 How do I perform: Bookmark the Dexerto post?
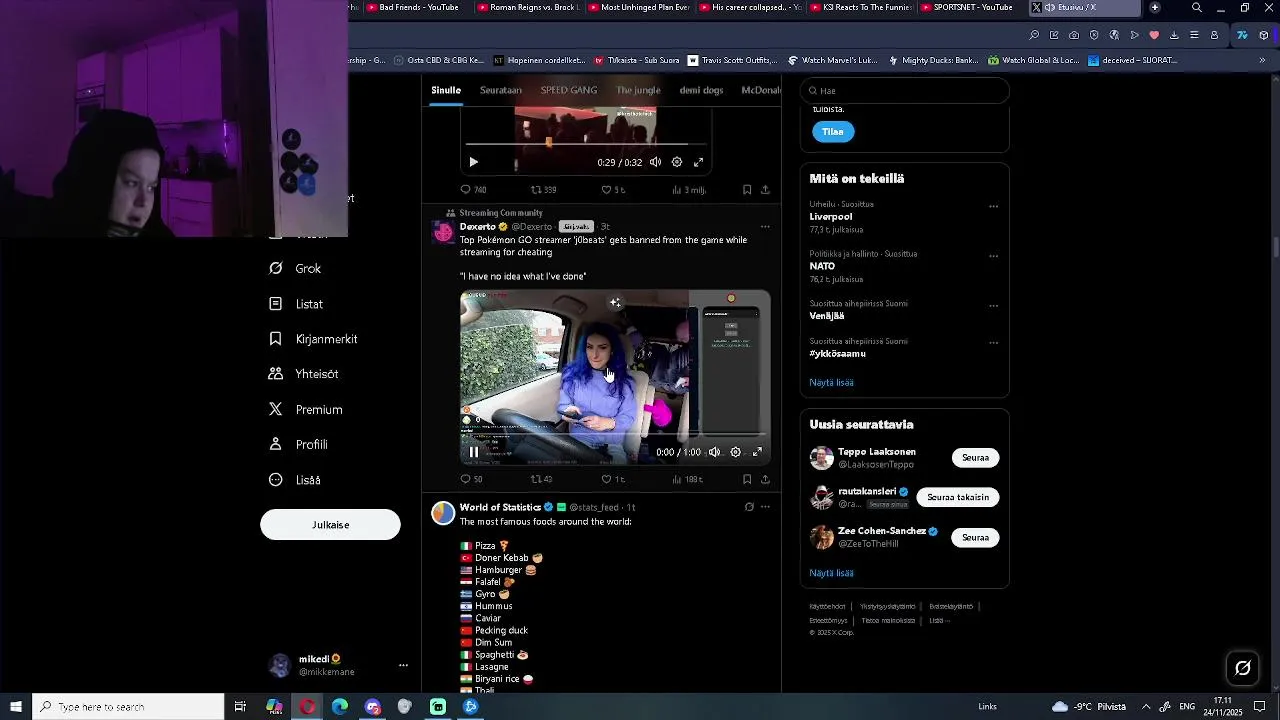point(747,479)
